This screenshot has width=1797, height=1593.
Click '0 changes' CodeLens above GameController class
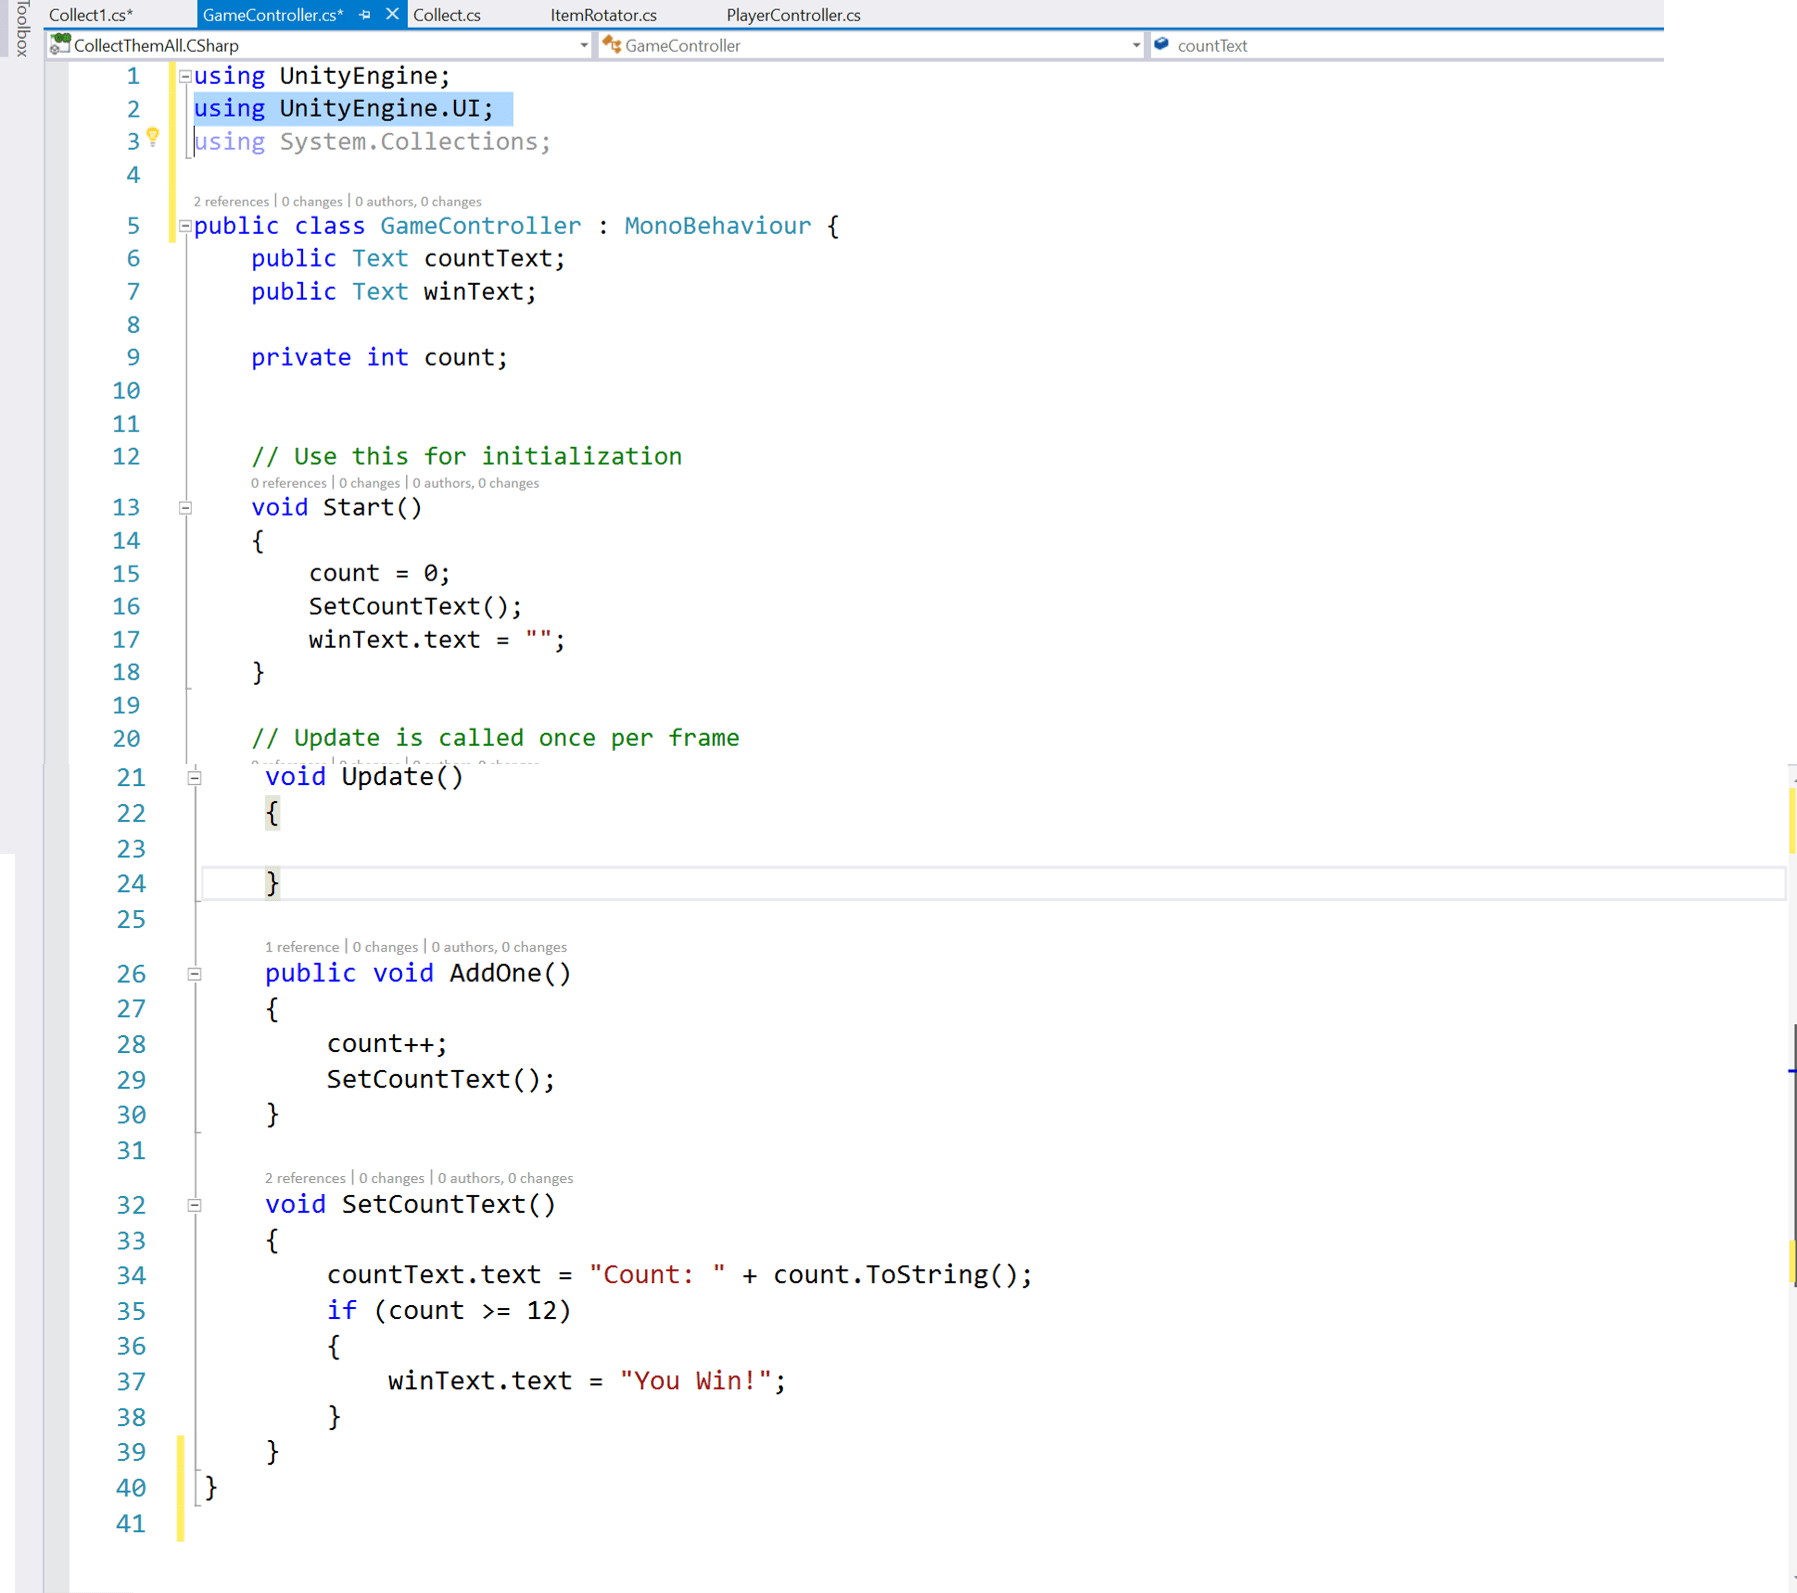[x=312, y=201]
